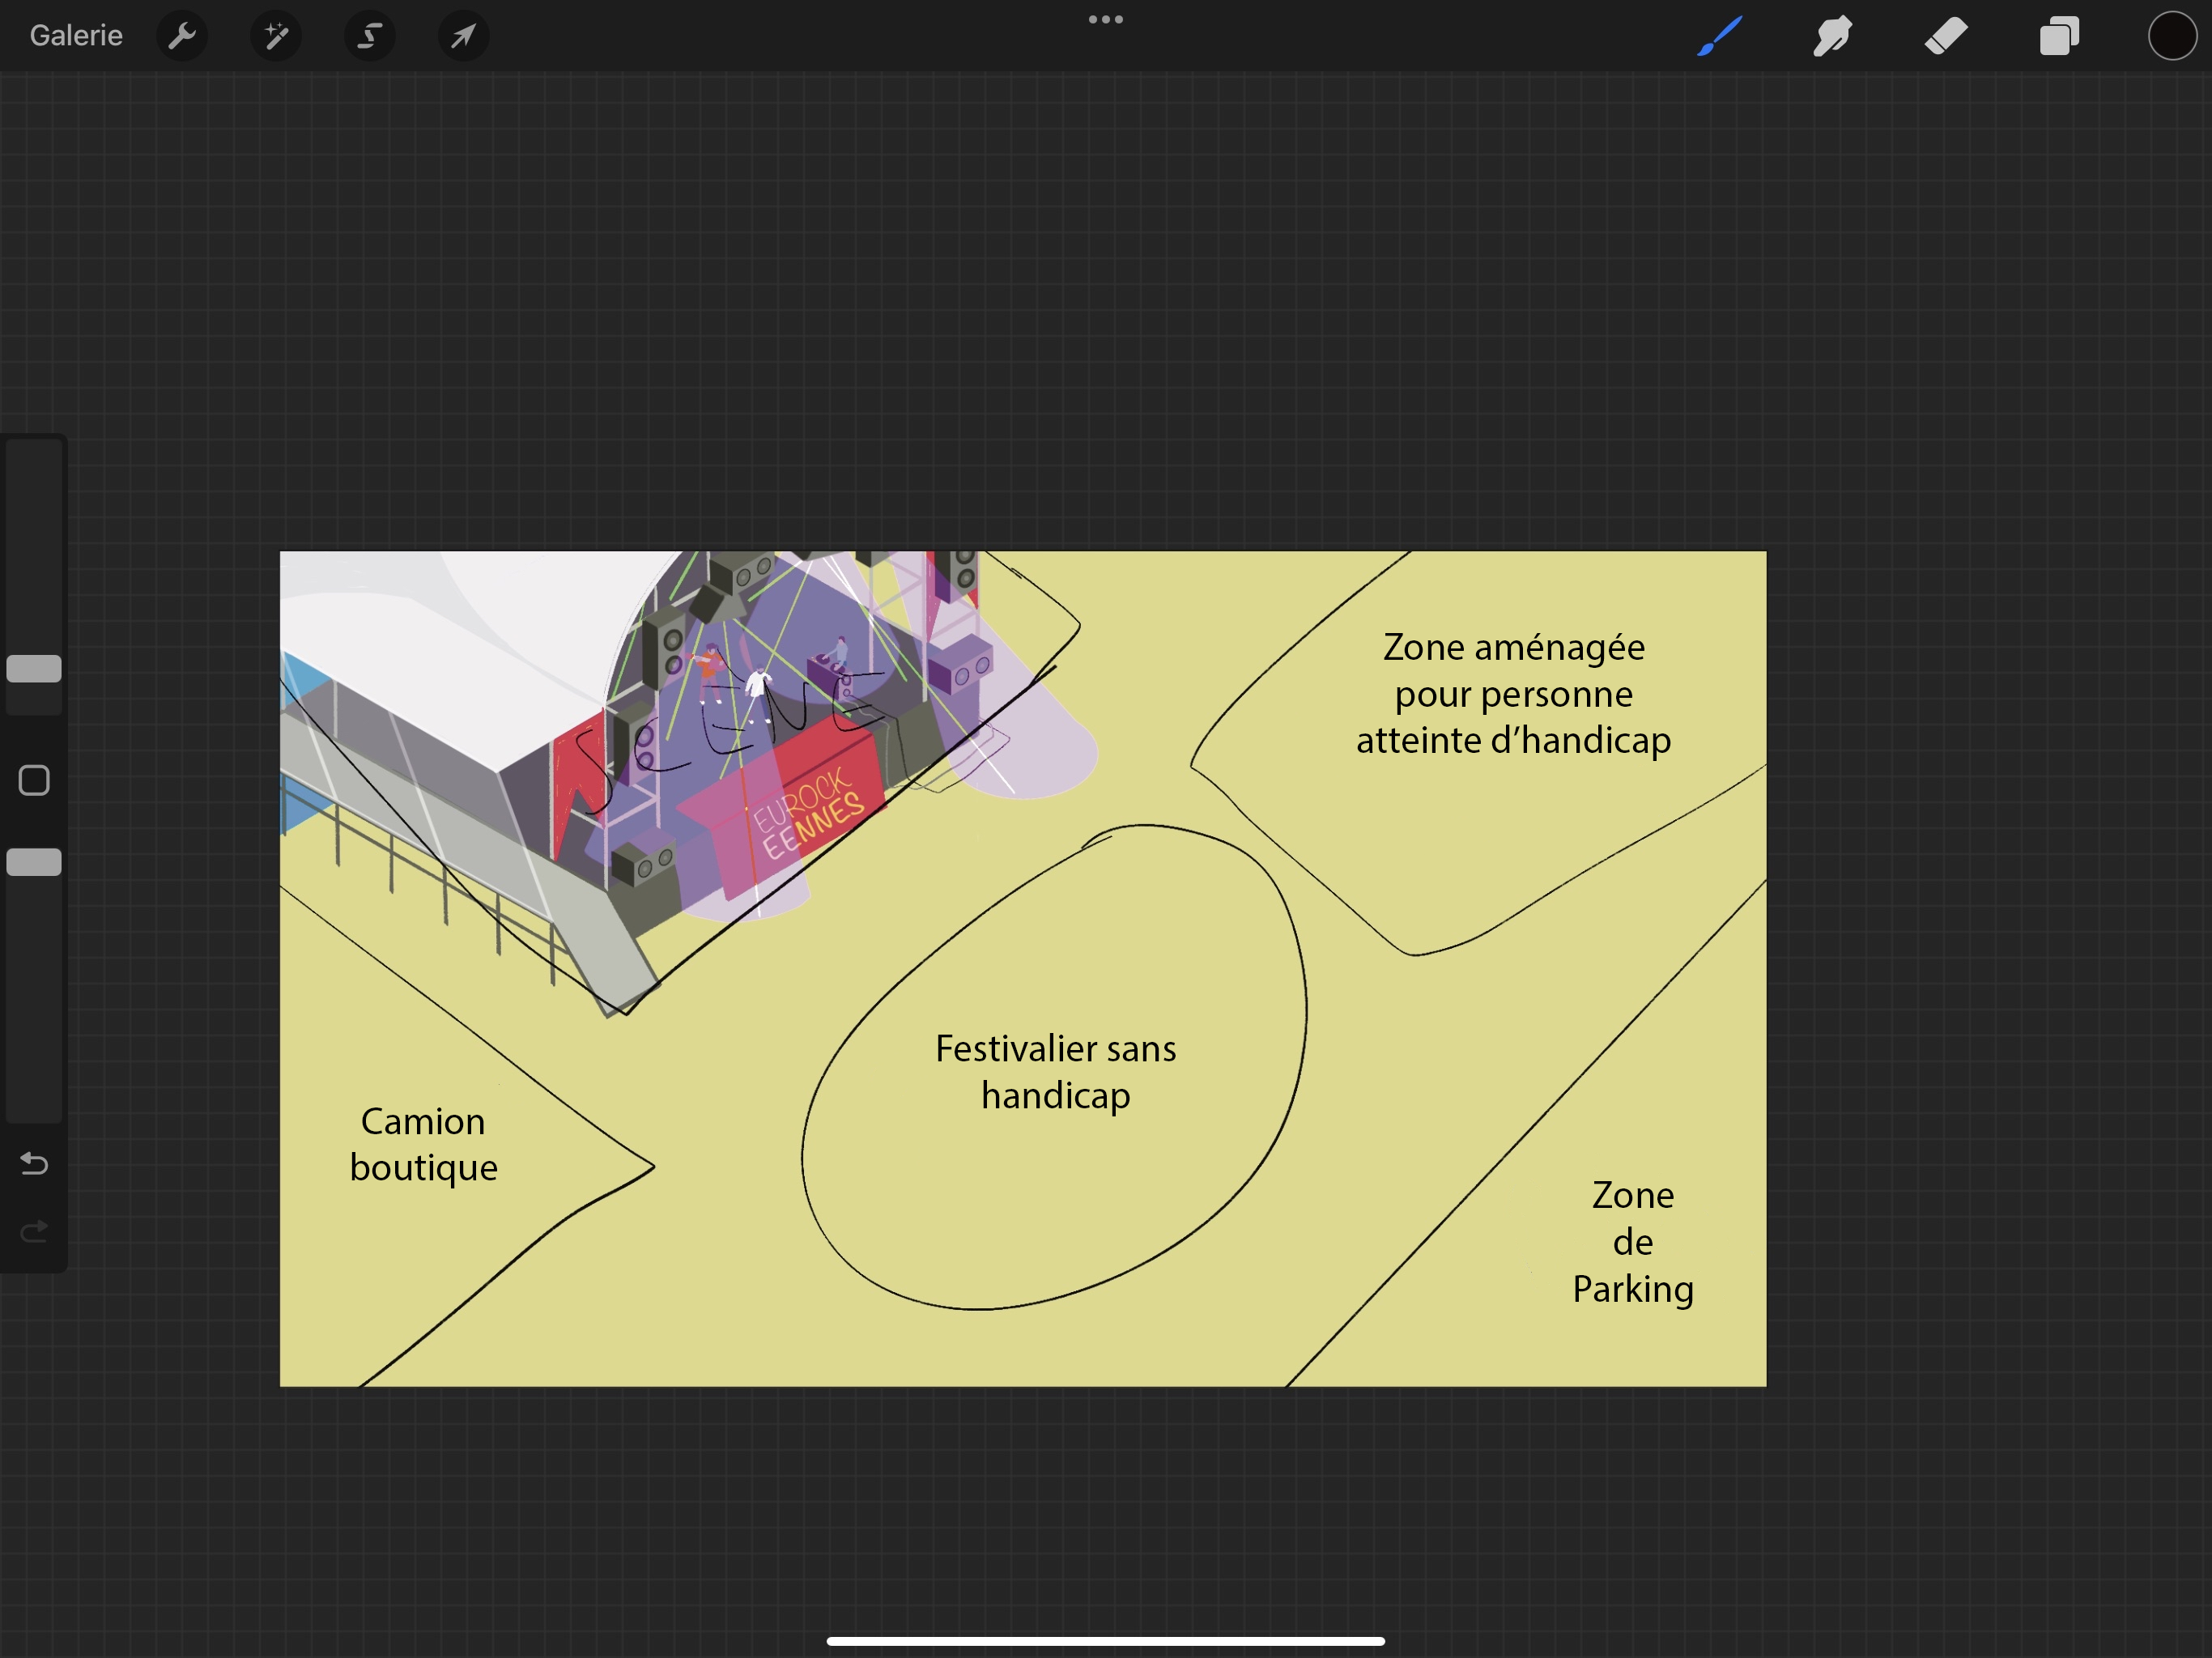Open the Layers panel
Viewport: 2212px width, 1658px height.
(x=2060, y=36)
